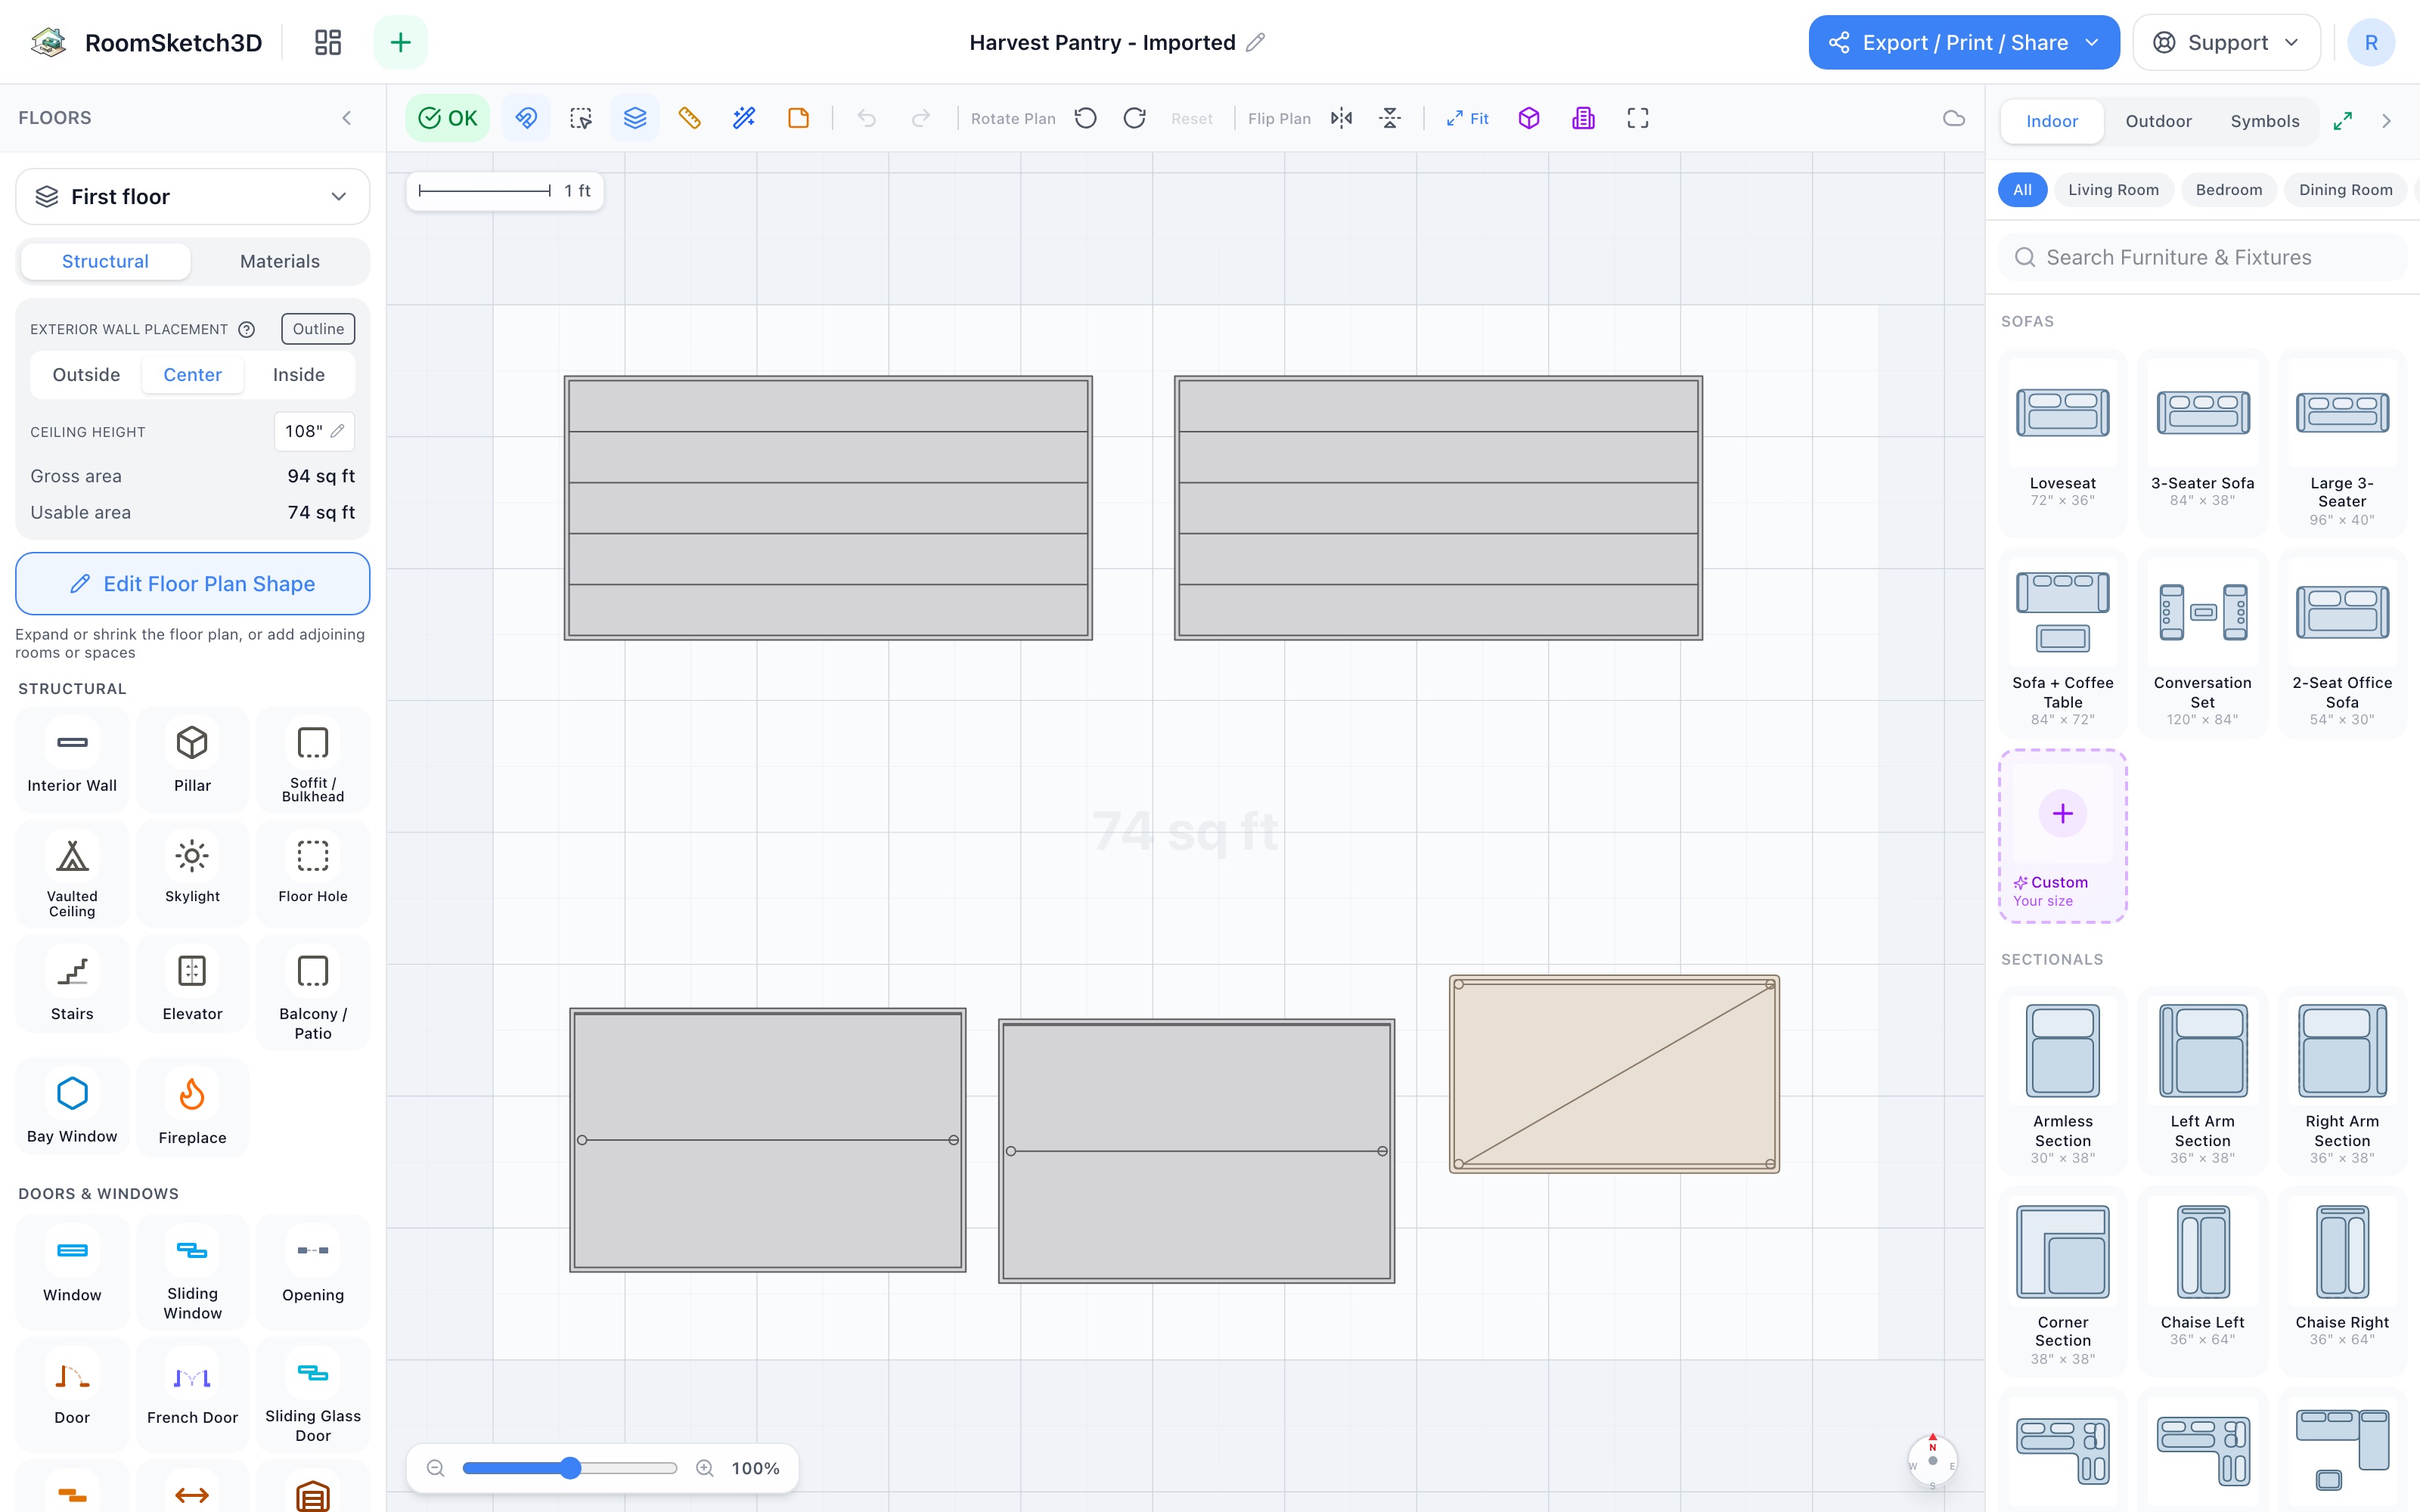
Task: Switch to purple 3D cube view
Action: point(1529,118)
